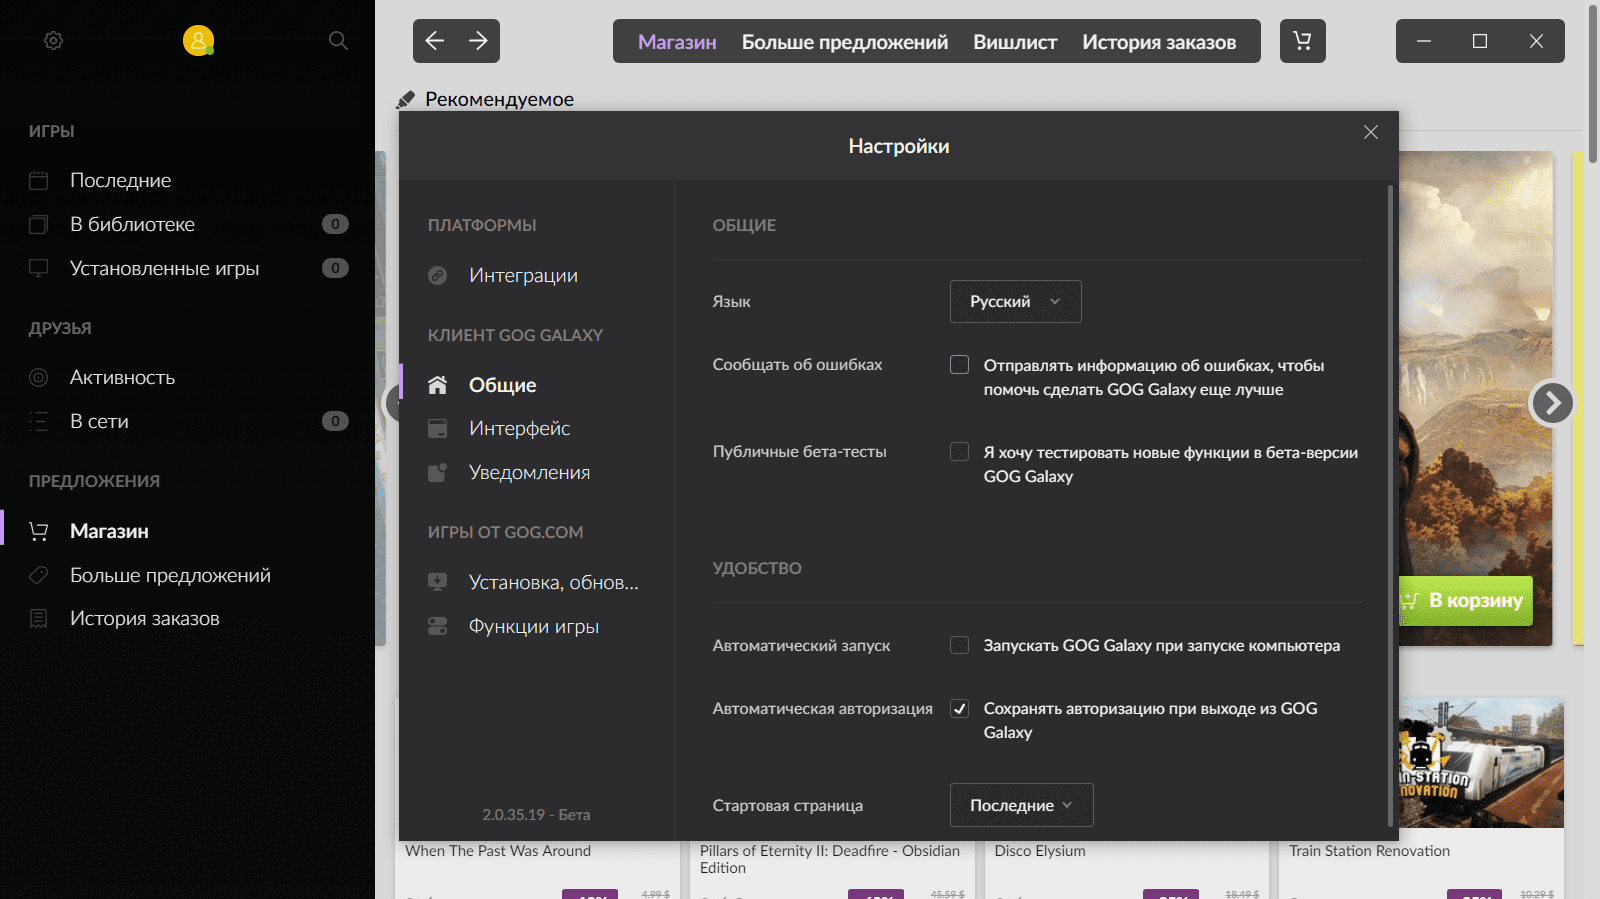
Task: Open Активность in the sidebar
Action: tap(122, 378)
